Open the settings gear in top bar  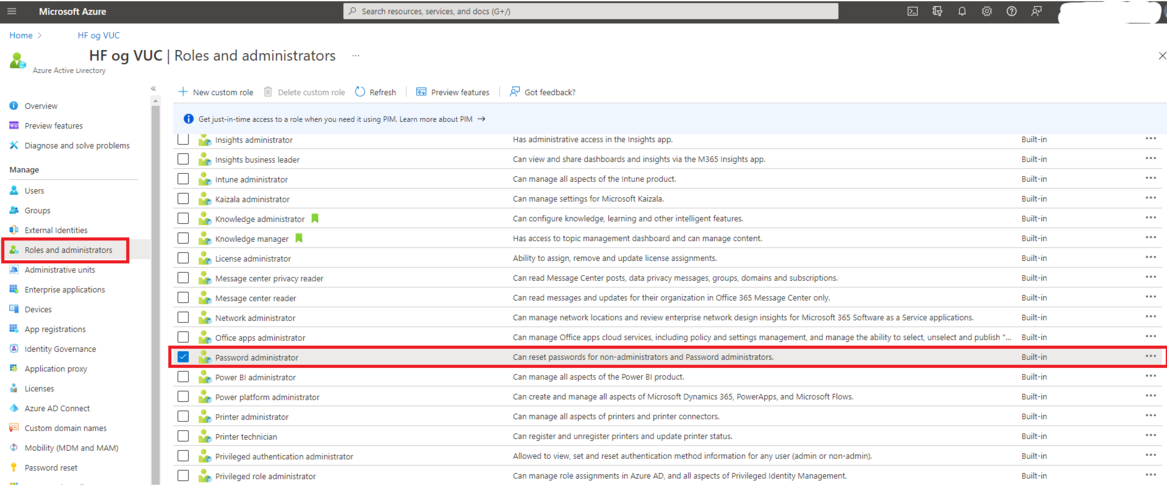tap(986, 11)
